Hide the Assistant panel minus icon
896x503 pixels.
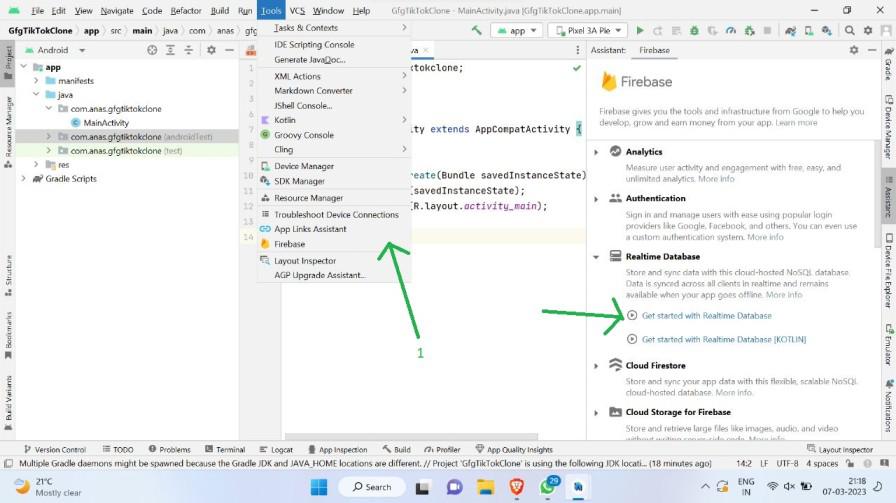coord(872,50)
